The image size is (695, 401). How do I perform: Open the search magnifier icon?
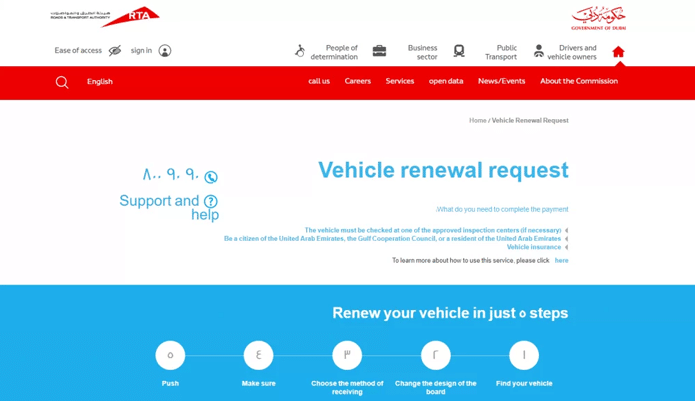(62, 82)
